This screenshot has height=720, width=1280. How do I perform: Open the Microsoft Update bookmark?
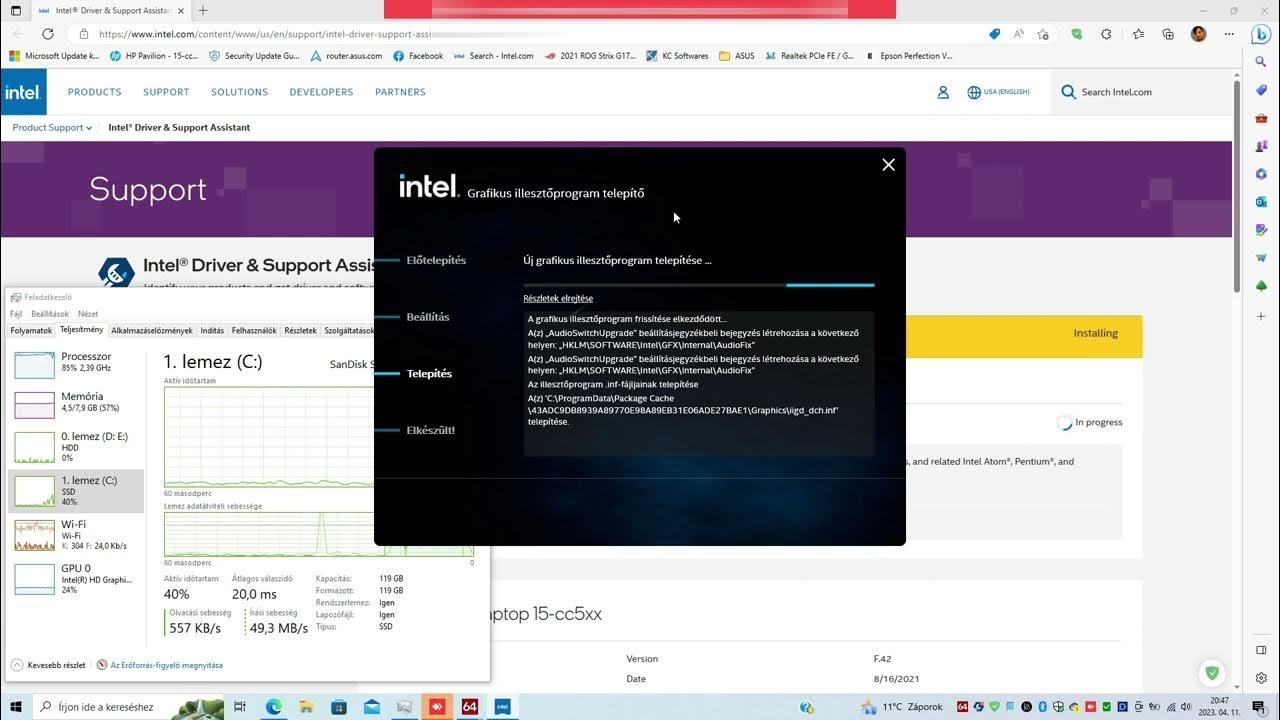[55, 56]
